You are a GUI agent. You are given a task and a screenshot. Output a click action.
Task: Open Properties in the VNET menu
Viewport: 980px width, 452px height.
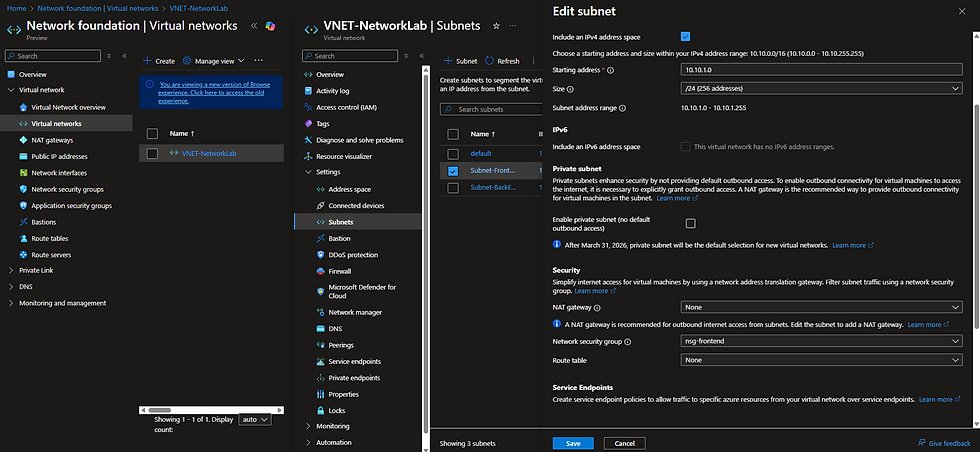(x=343, y=394)
